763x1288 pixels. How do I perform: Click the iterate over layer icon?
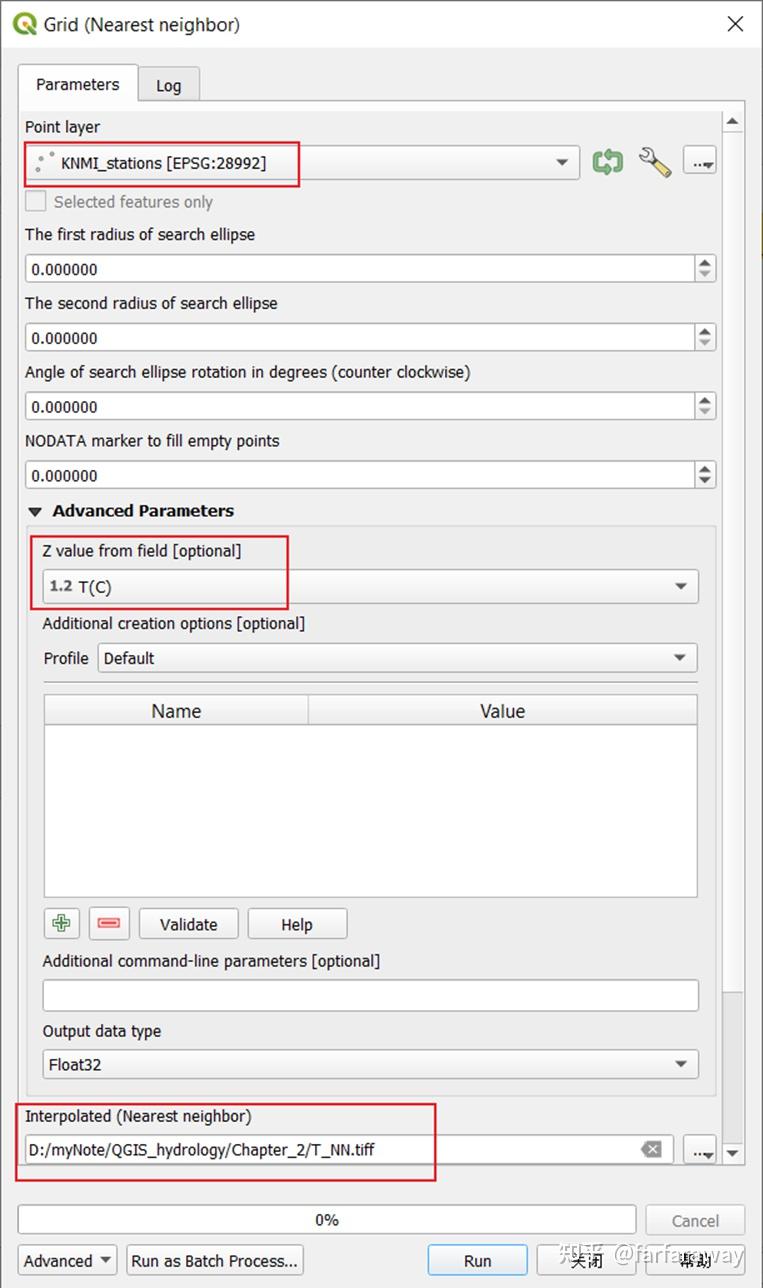coord(607,162)
